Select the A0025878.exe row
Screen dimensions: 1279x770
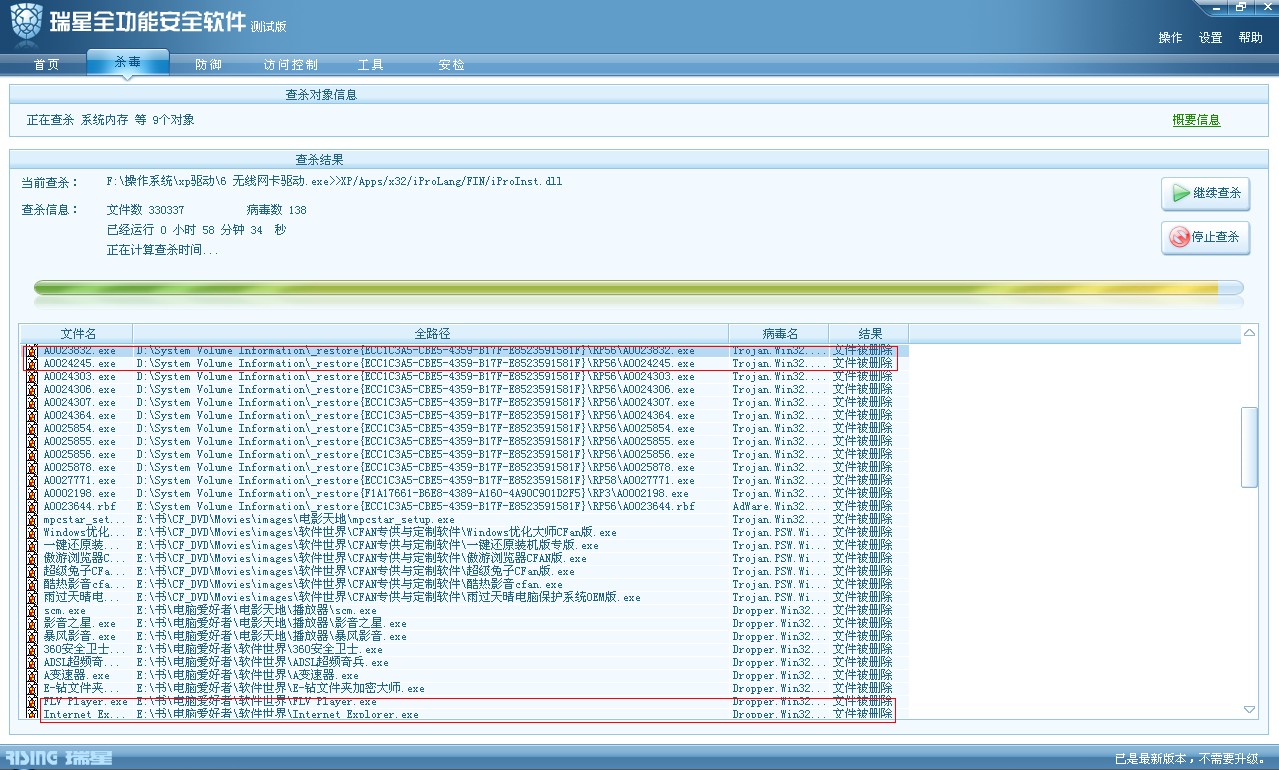point(466,468)
